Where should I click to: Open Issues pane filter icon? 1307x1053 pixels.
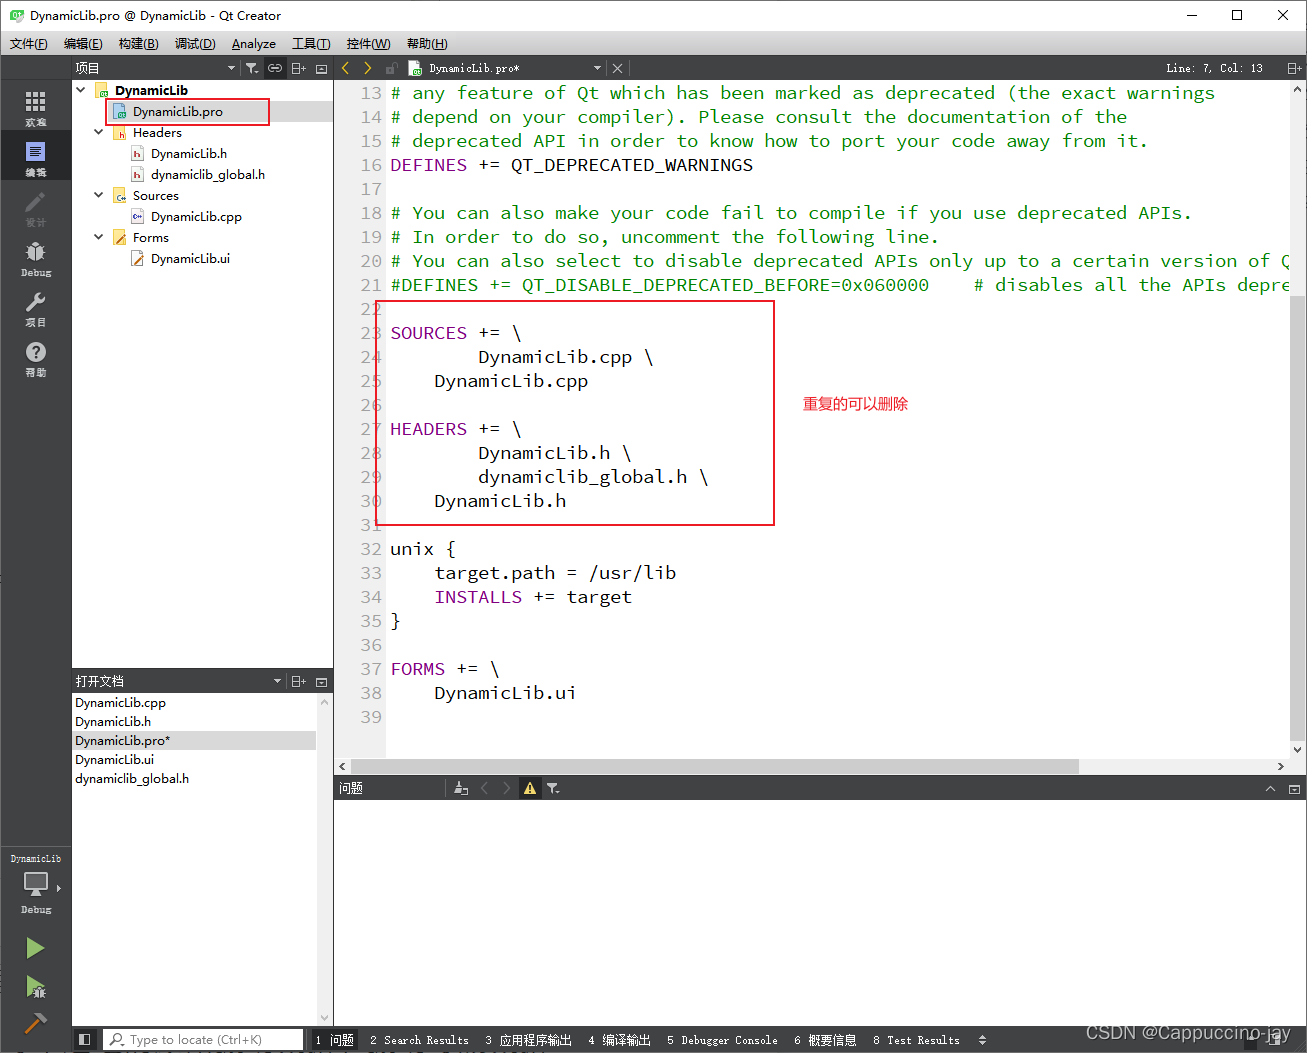tap(553, 788)
